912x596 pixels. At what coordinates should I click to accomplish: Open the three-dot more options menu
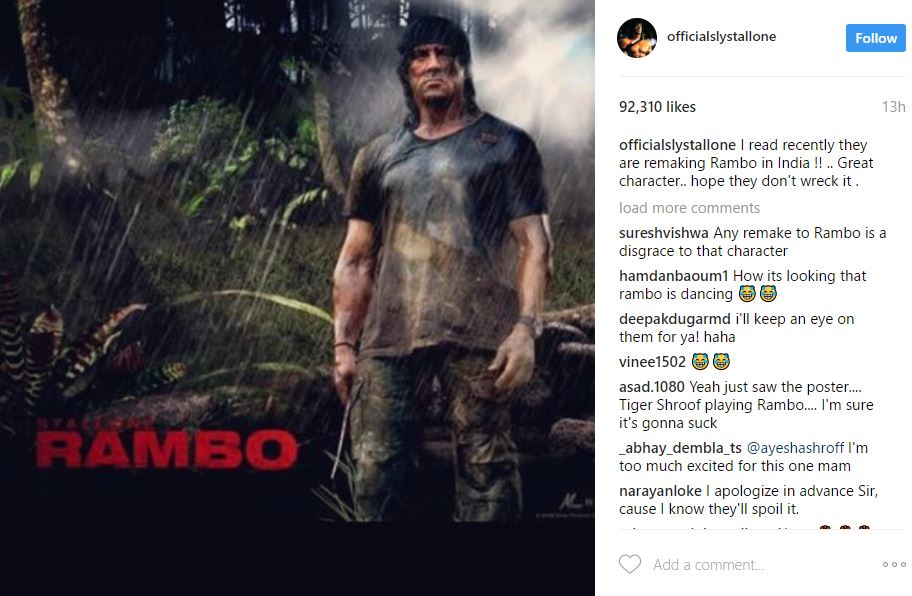point(893,565)
